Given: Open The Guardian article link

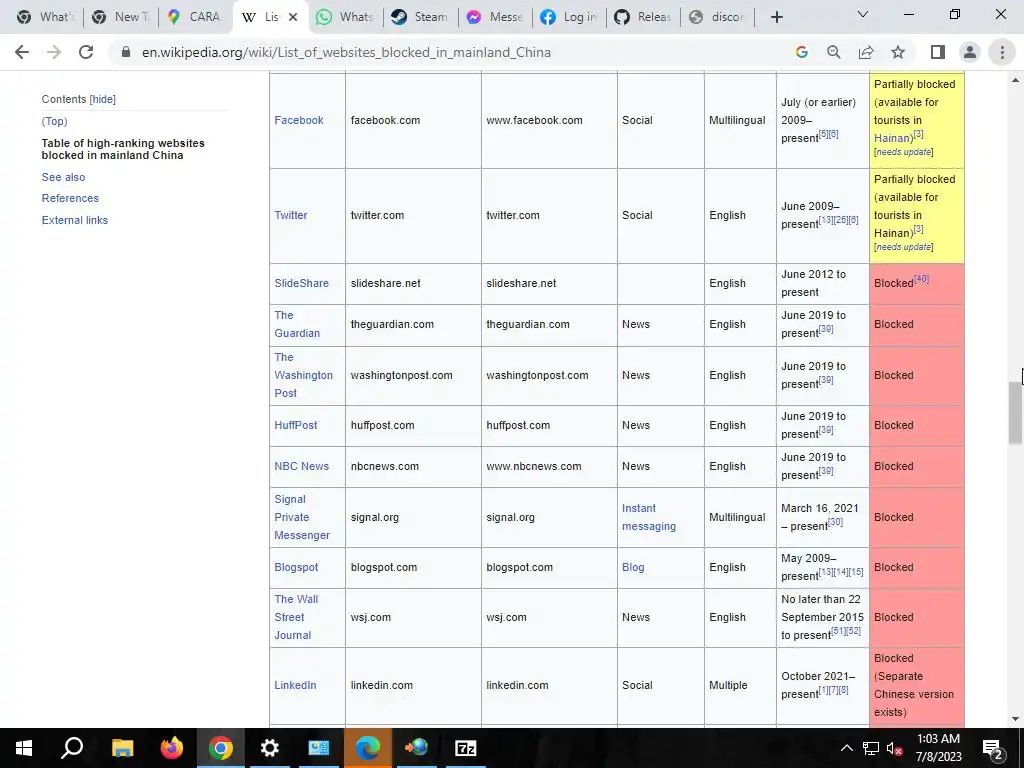Looking at the screenshot, I should pos(296,324).
